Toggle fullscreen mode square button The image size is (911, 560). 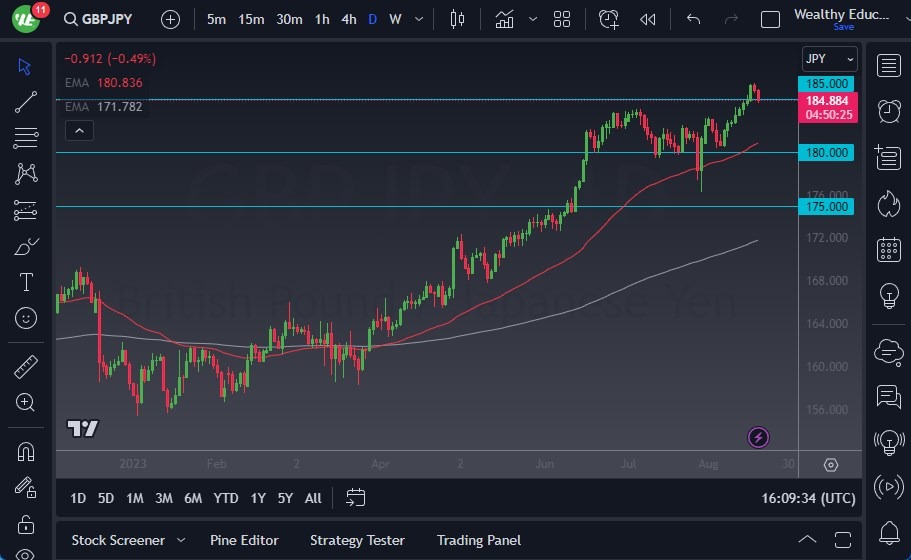770,19
